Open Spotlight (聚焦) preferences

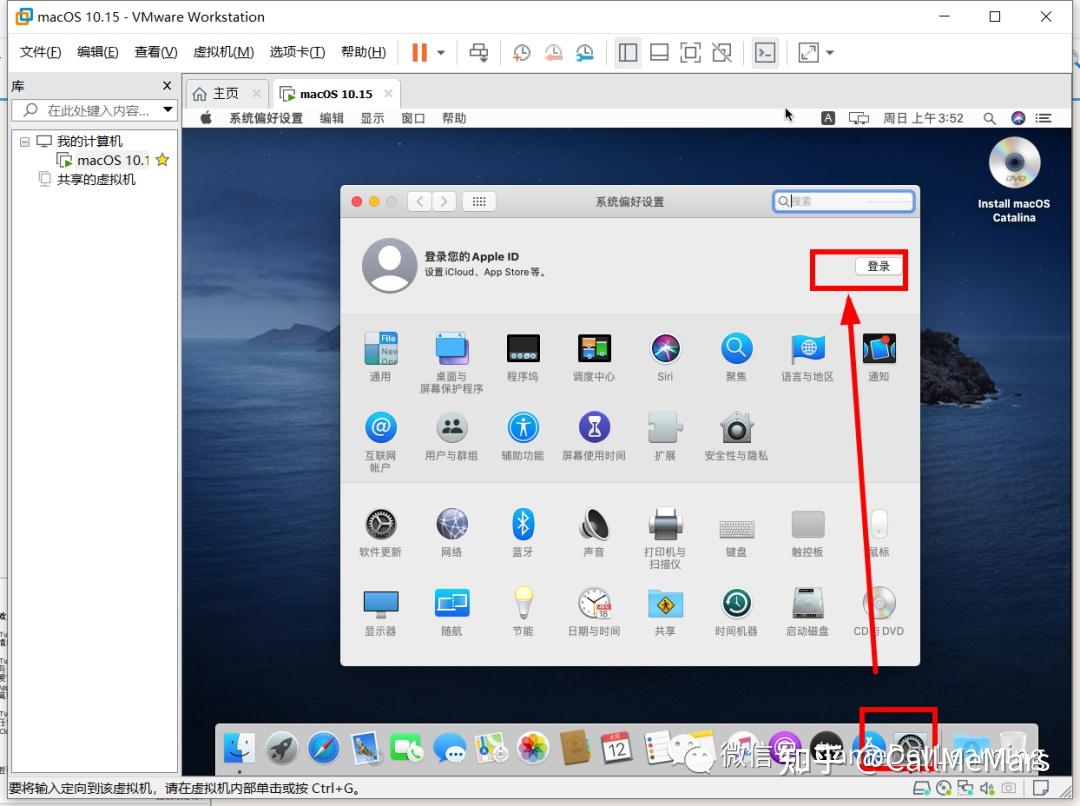[x=736, y=357]
